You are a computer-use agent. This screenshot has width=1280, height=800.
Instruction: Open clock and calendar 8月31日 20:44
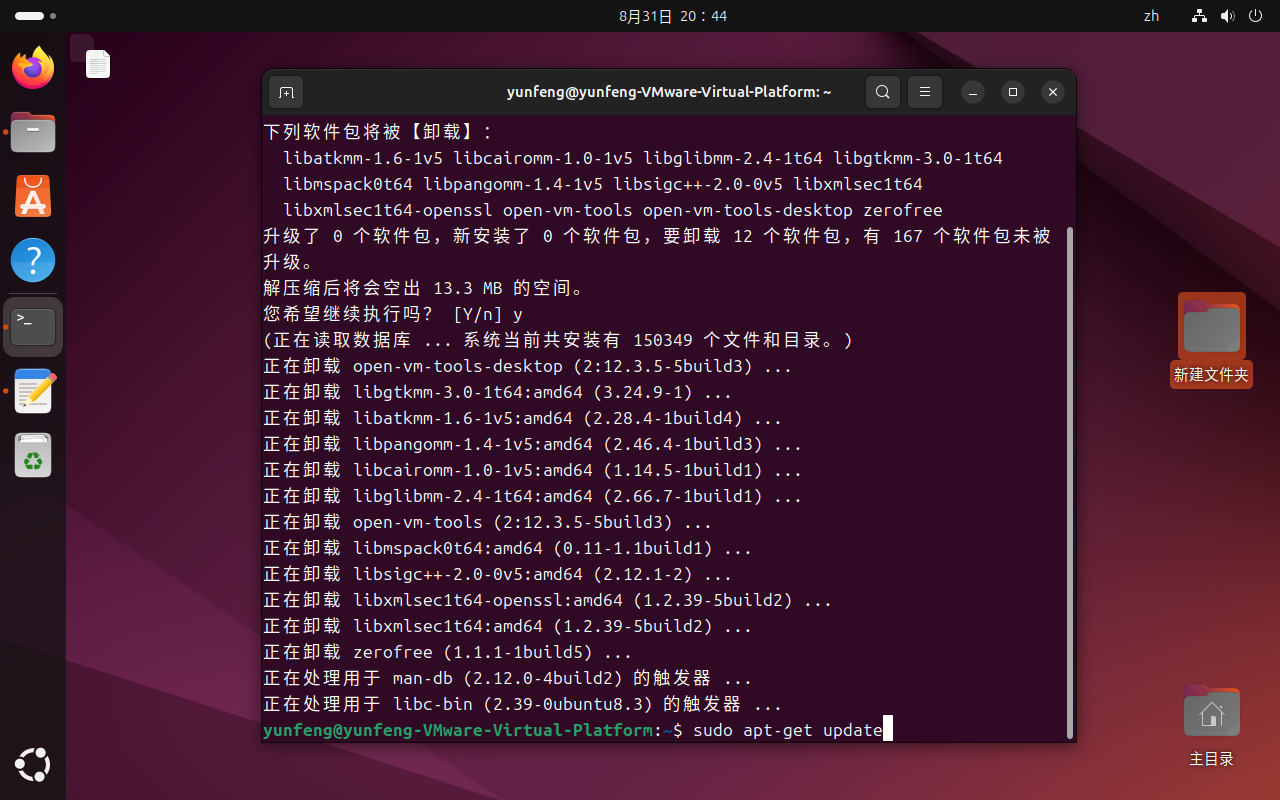click(x=673, y=16)
